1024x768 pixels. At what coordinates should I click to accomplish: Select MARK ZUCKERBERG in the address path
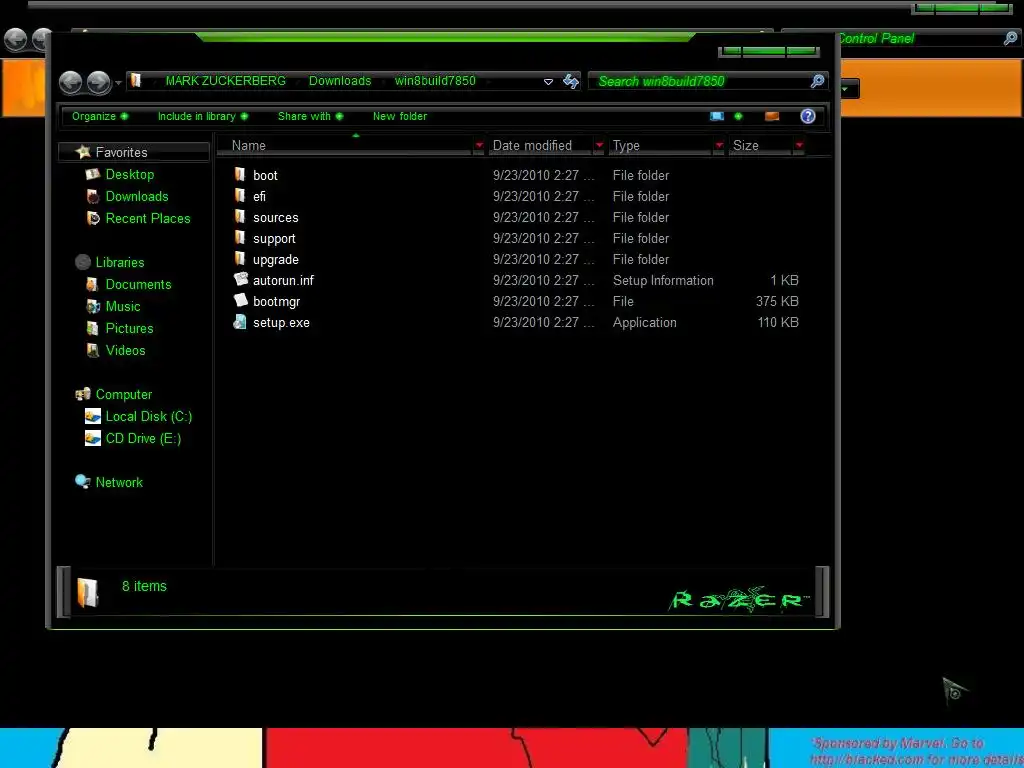(x=225, y=81)
